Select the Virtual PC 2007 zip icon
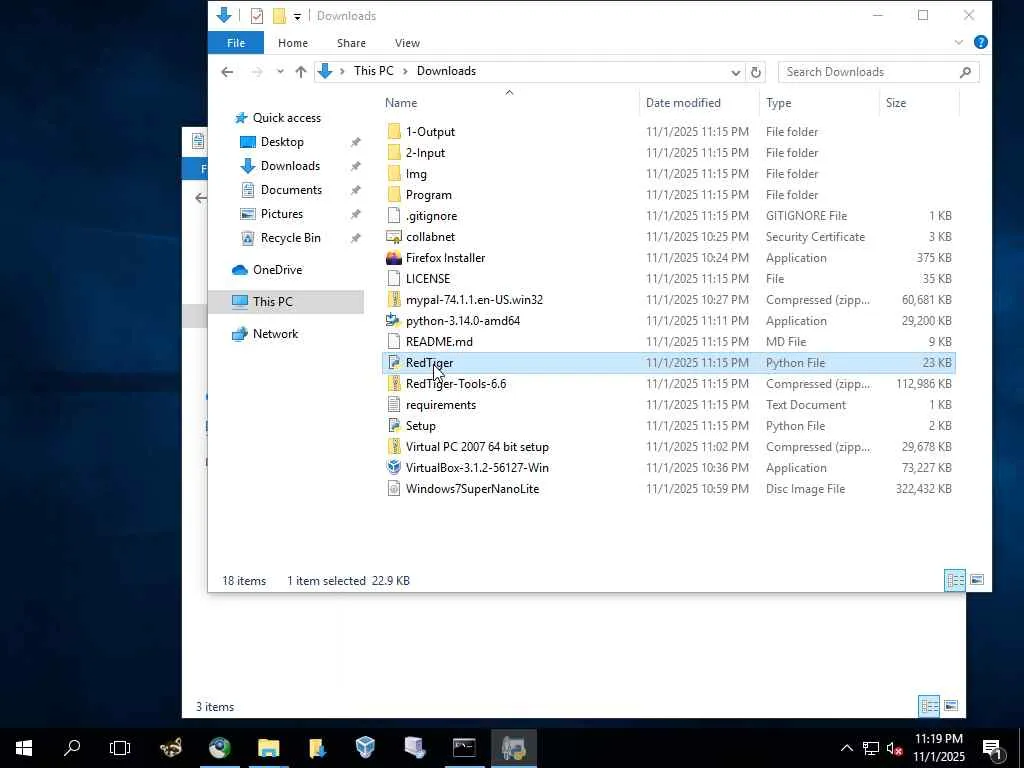The image size is (1024, 768). (394, 446)
